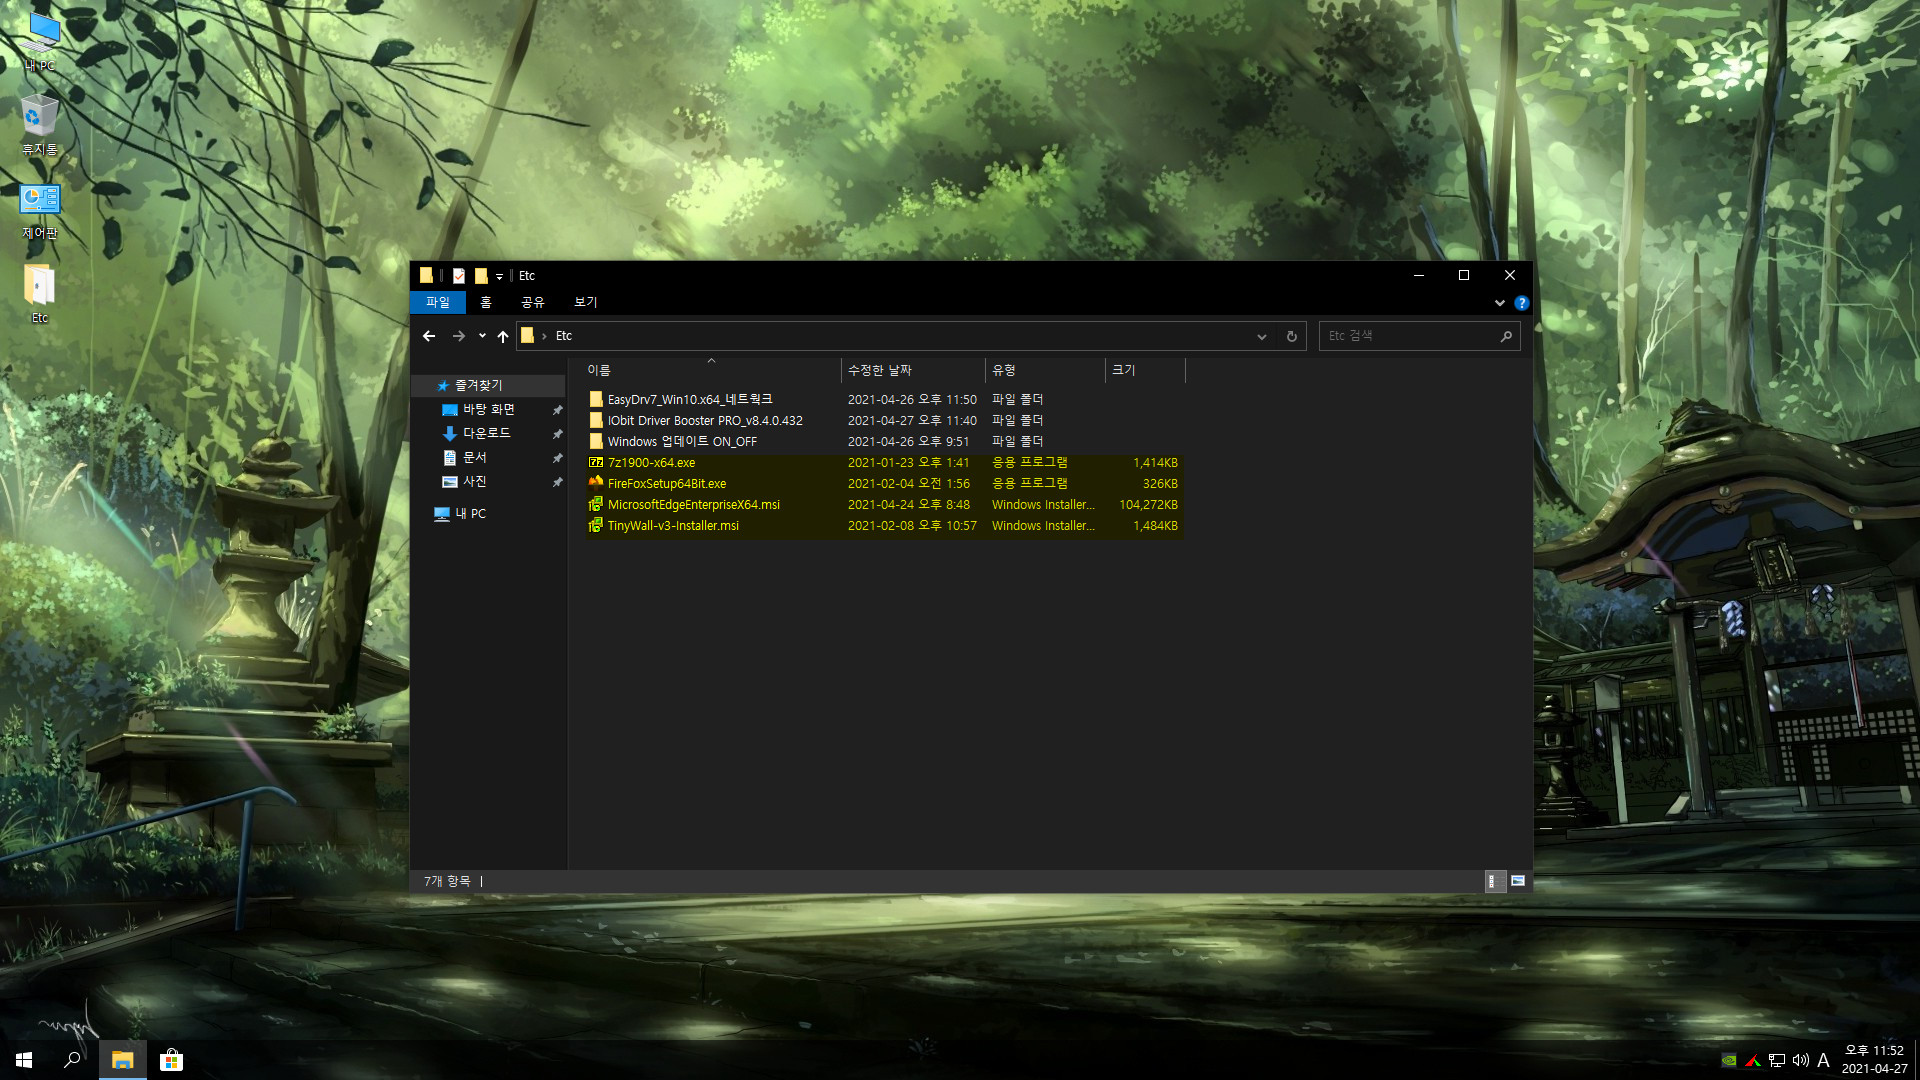Image resolution: width=1920 pixels, height=1080 pixels.
Task: Open recent locations dropdown arrow
Action: (x=482, y=336)
